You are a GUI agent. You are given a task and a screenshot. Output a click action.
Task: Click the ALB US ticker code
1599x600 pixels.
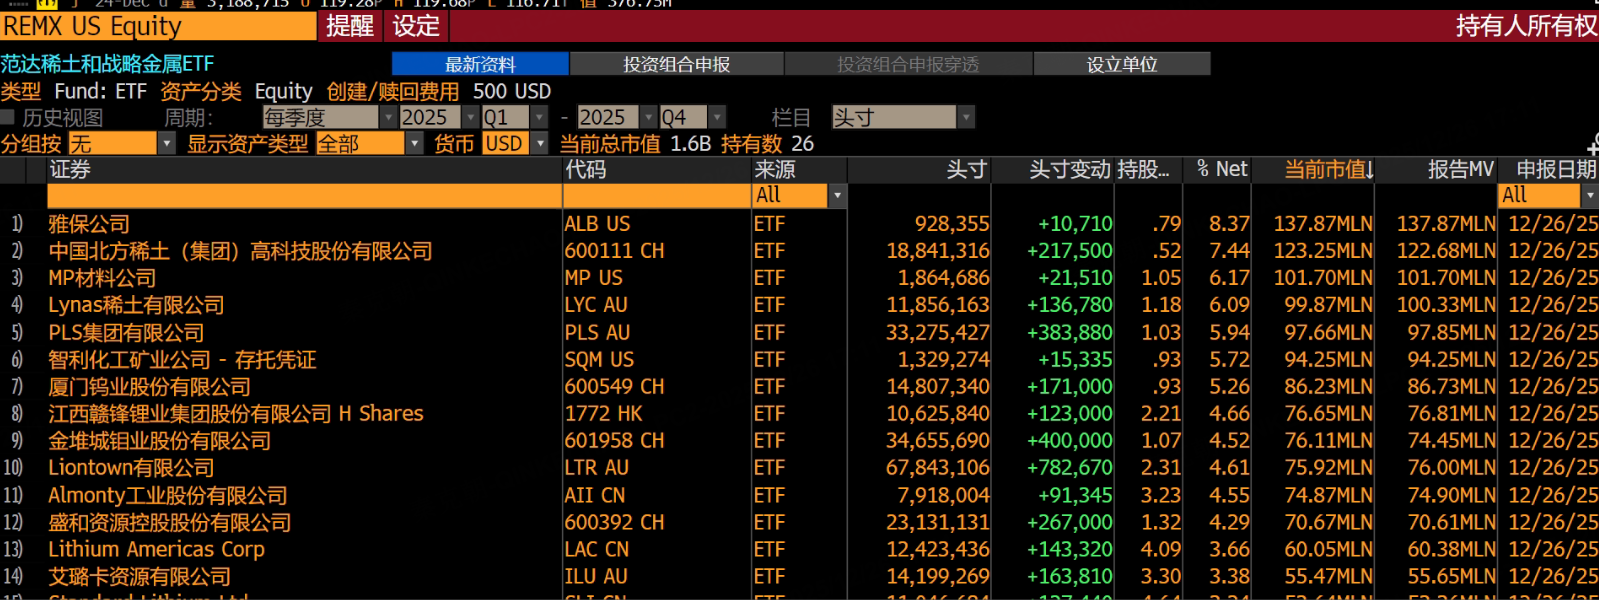click(x=597, y=224)
